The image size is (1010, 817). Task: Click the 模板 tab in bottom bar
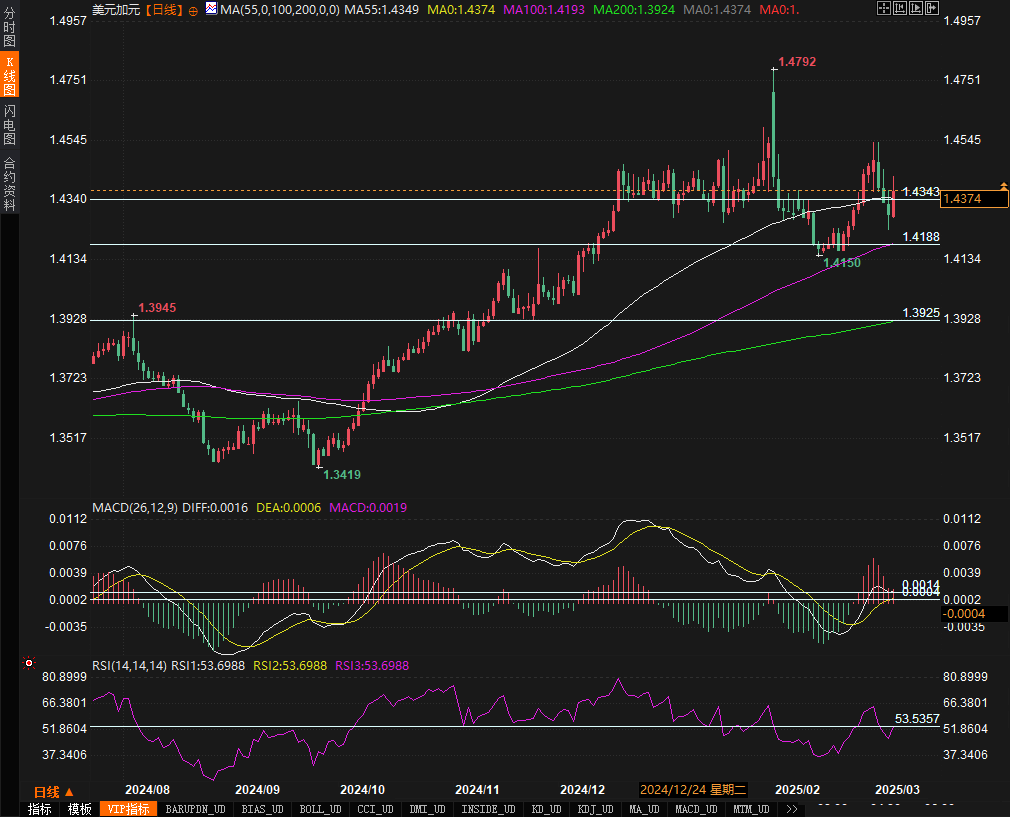(80, 809)
